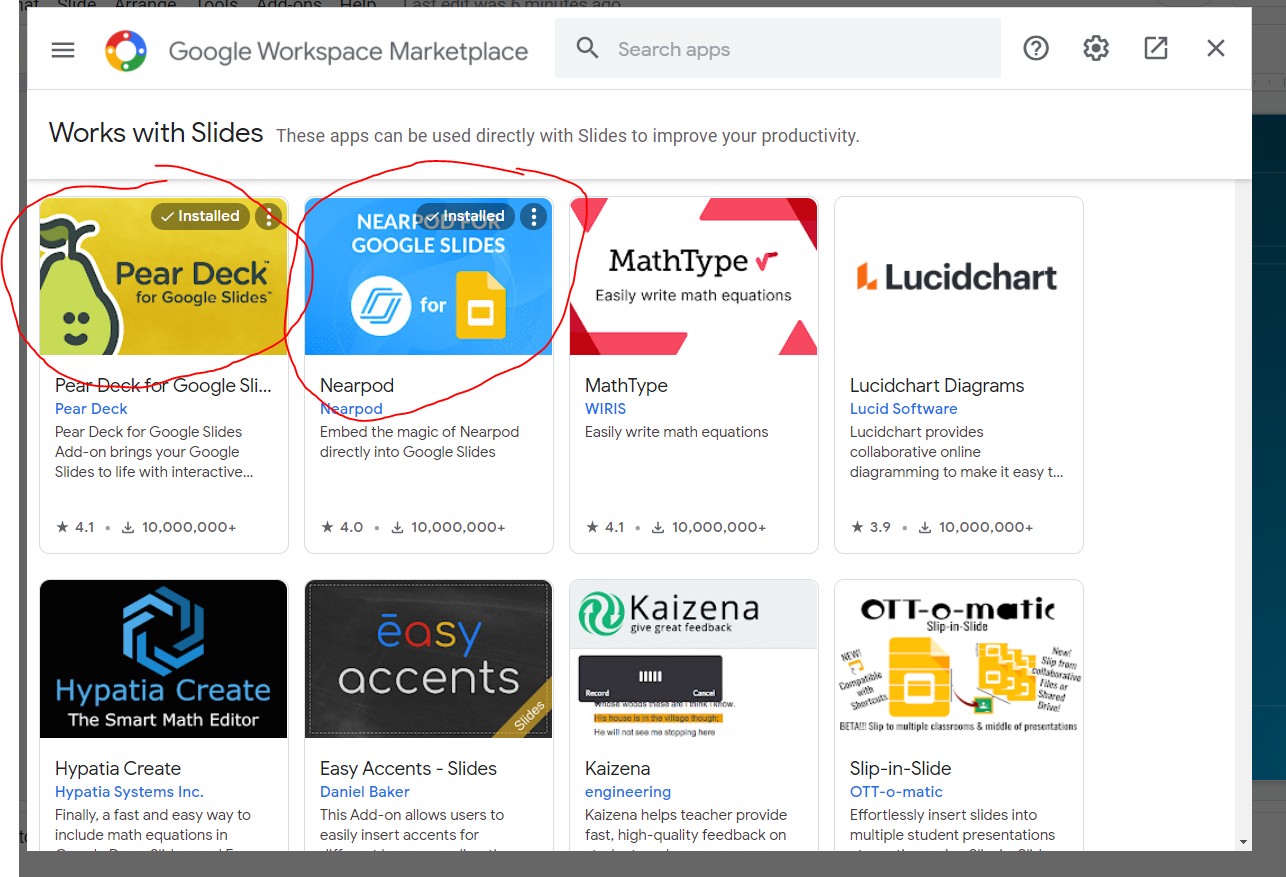1286x877 pixels.
Task: Click Lucidchart's 10,000,000+ download count
Action: pyautogui.click(x=976, y=527)
